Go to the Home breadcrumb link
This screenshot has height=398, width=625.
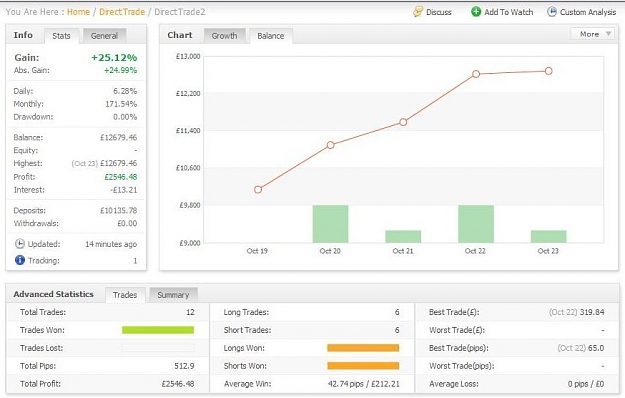coord(78,12)
